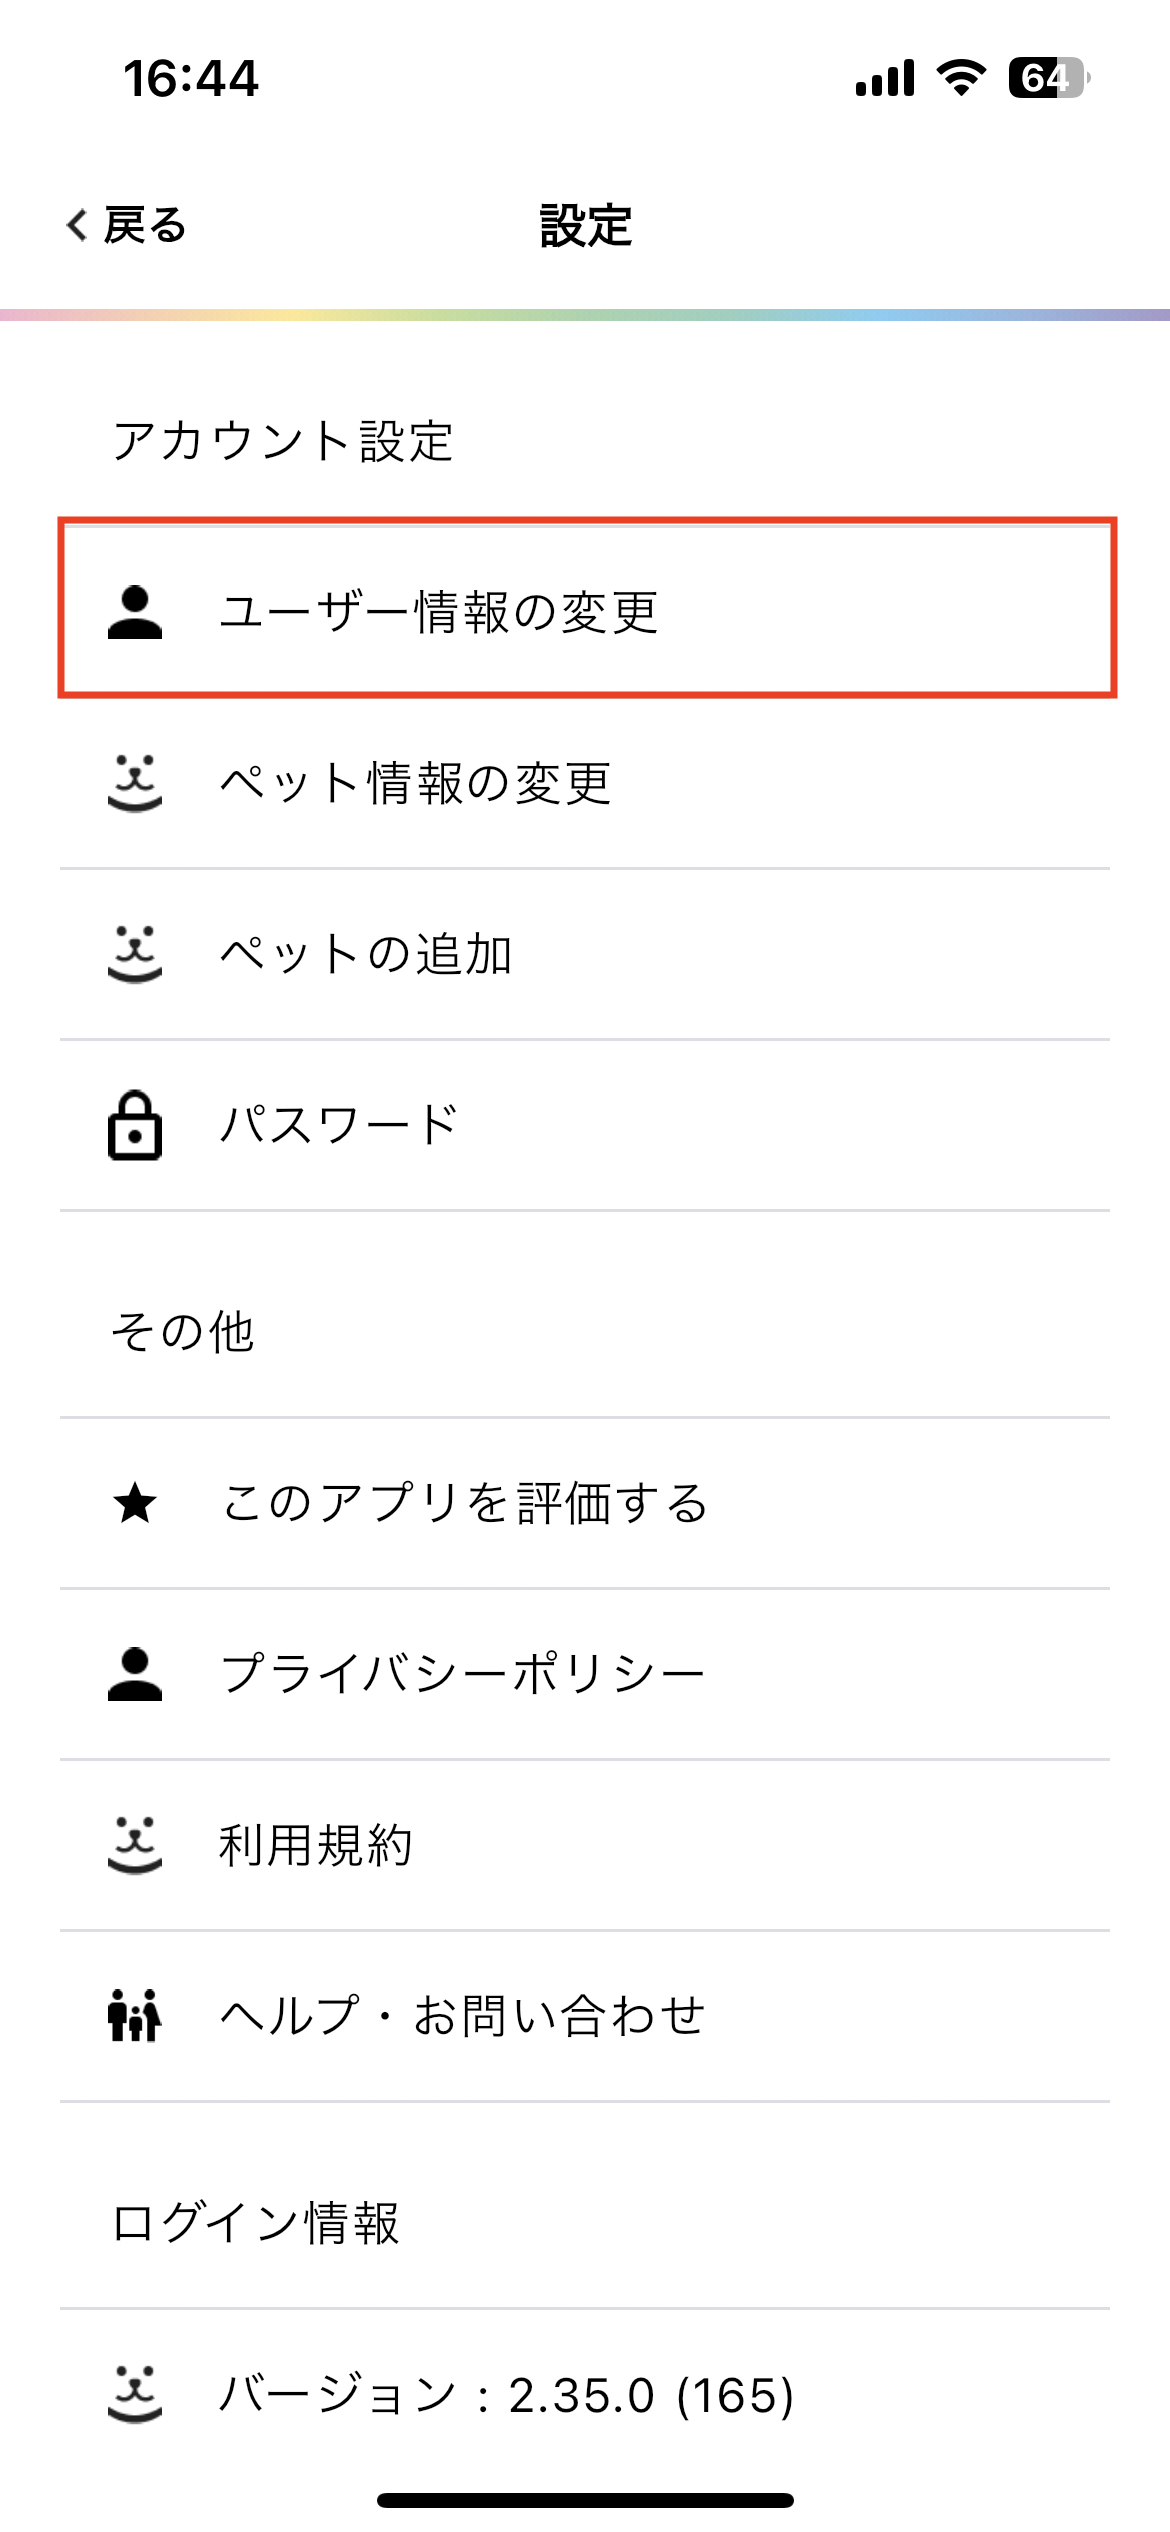Choose このアプリを評価する to rate app
Viewport: 1170px width, 2532px height.
pyautogui.click(x=465, y=1503)
